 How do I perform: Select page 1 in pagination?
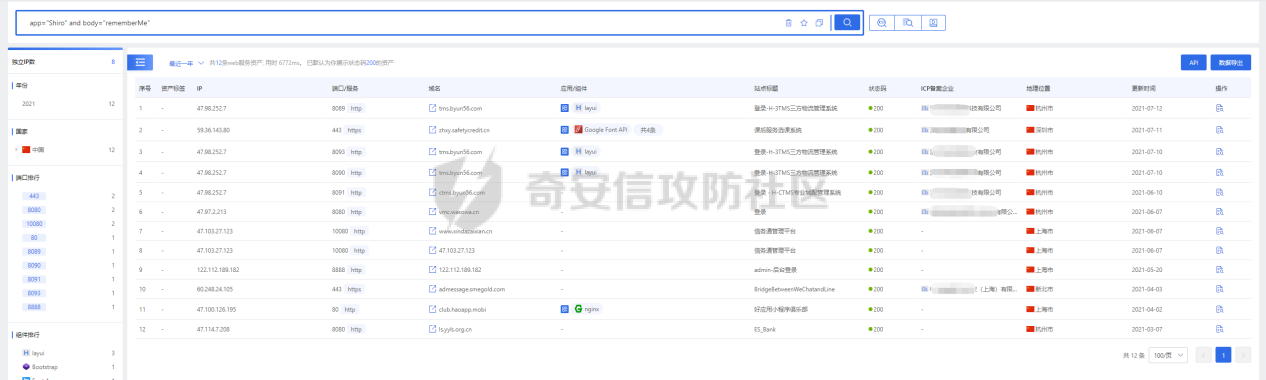[1224, 355]
